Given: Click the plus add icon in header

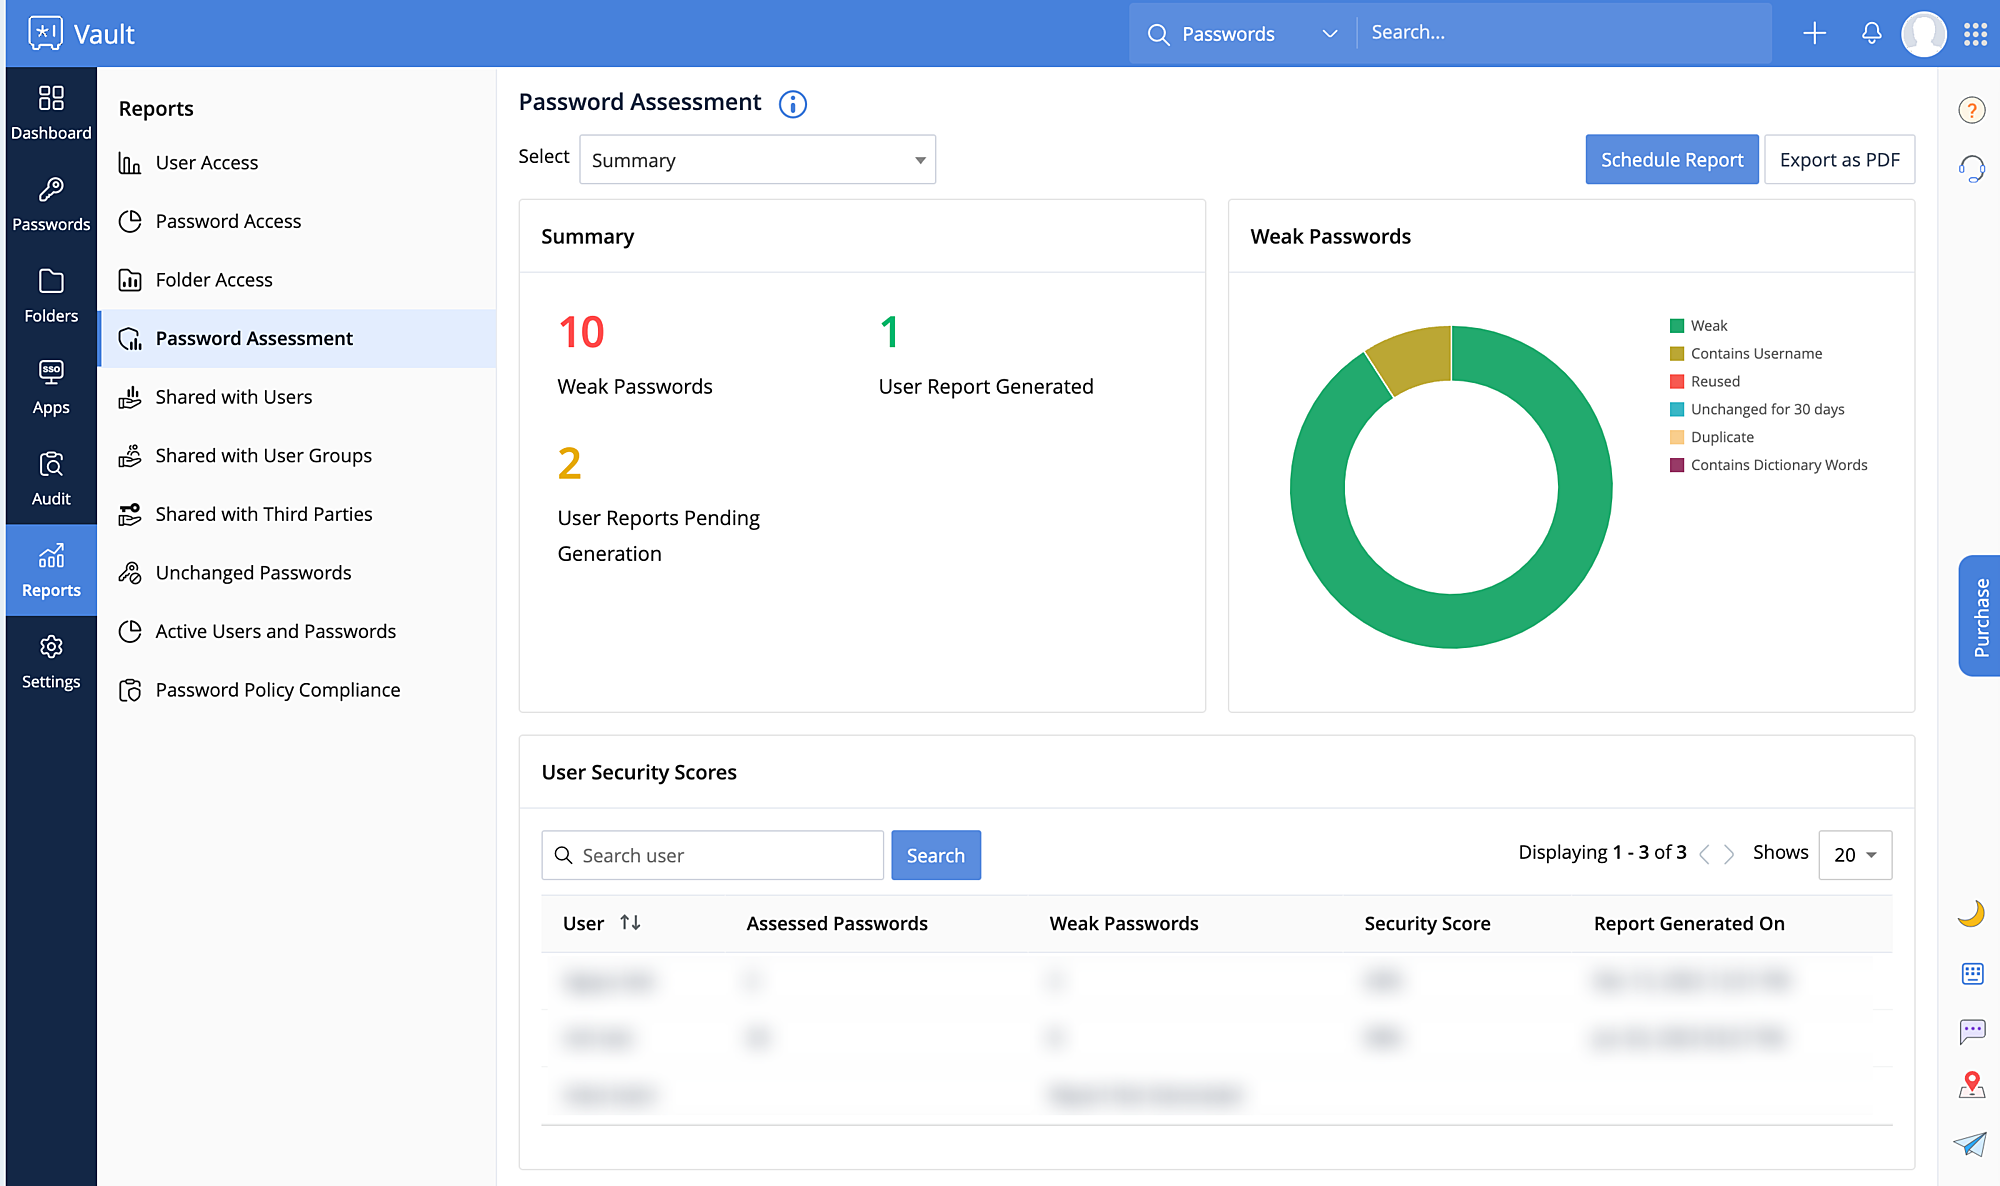Looking at the screenshot, I should click(1814, 33).
